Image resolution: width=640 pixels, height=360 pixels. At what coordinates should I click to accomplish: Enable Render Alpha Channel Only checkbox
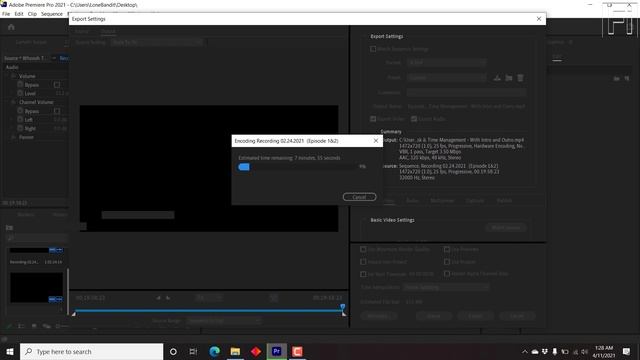[x=447, y=274]
